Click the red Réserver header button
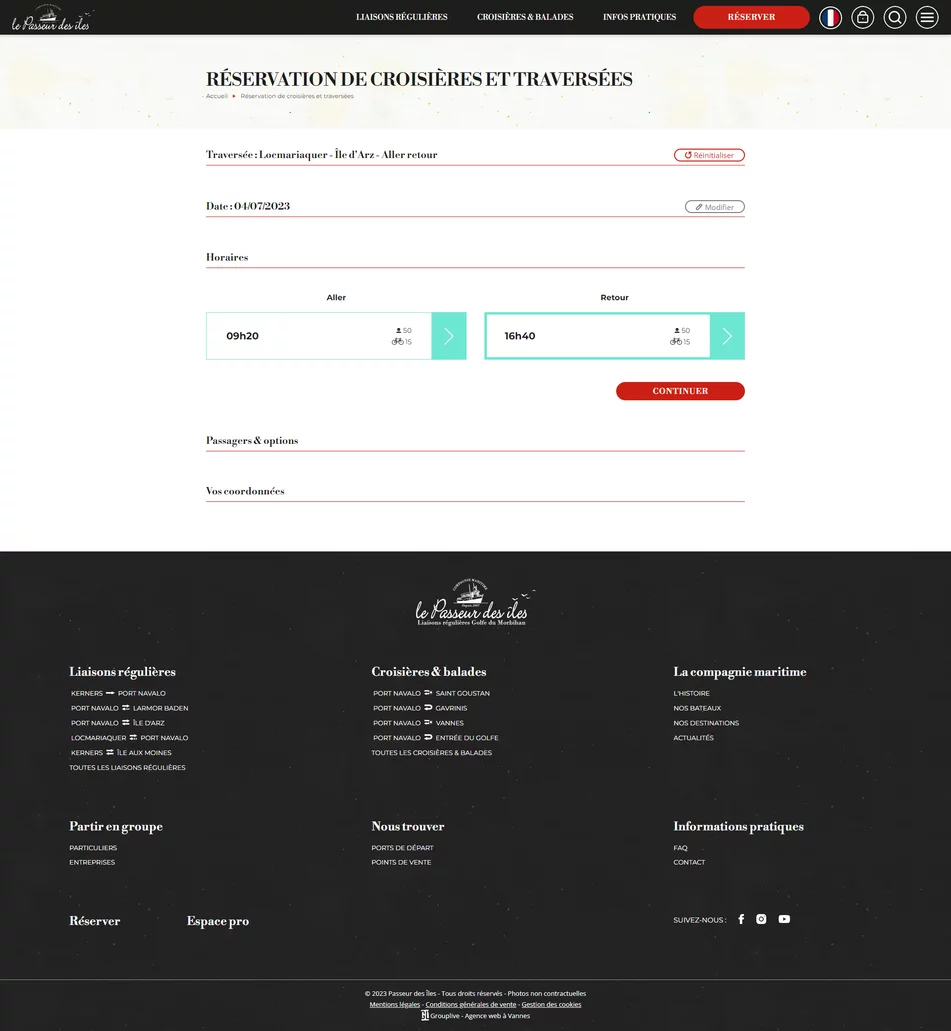Screen dimensions: 951x1031 click(x=751, y=17)
